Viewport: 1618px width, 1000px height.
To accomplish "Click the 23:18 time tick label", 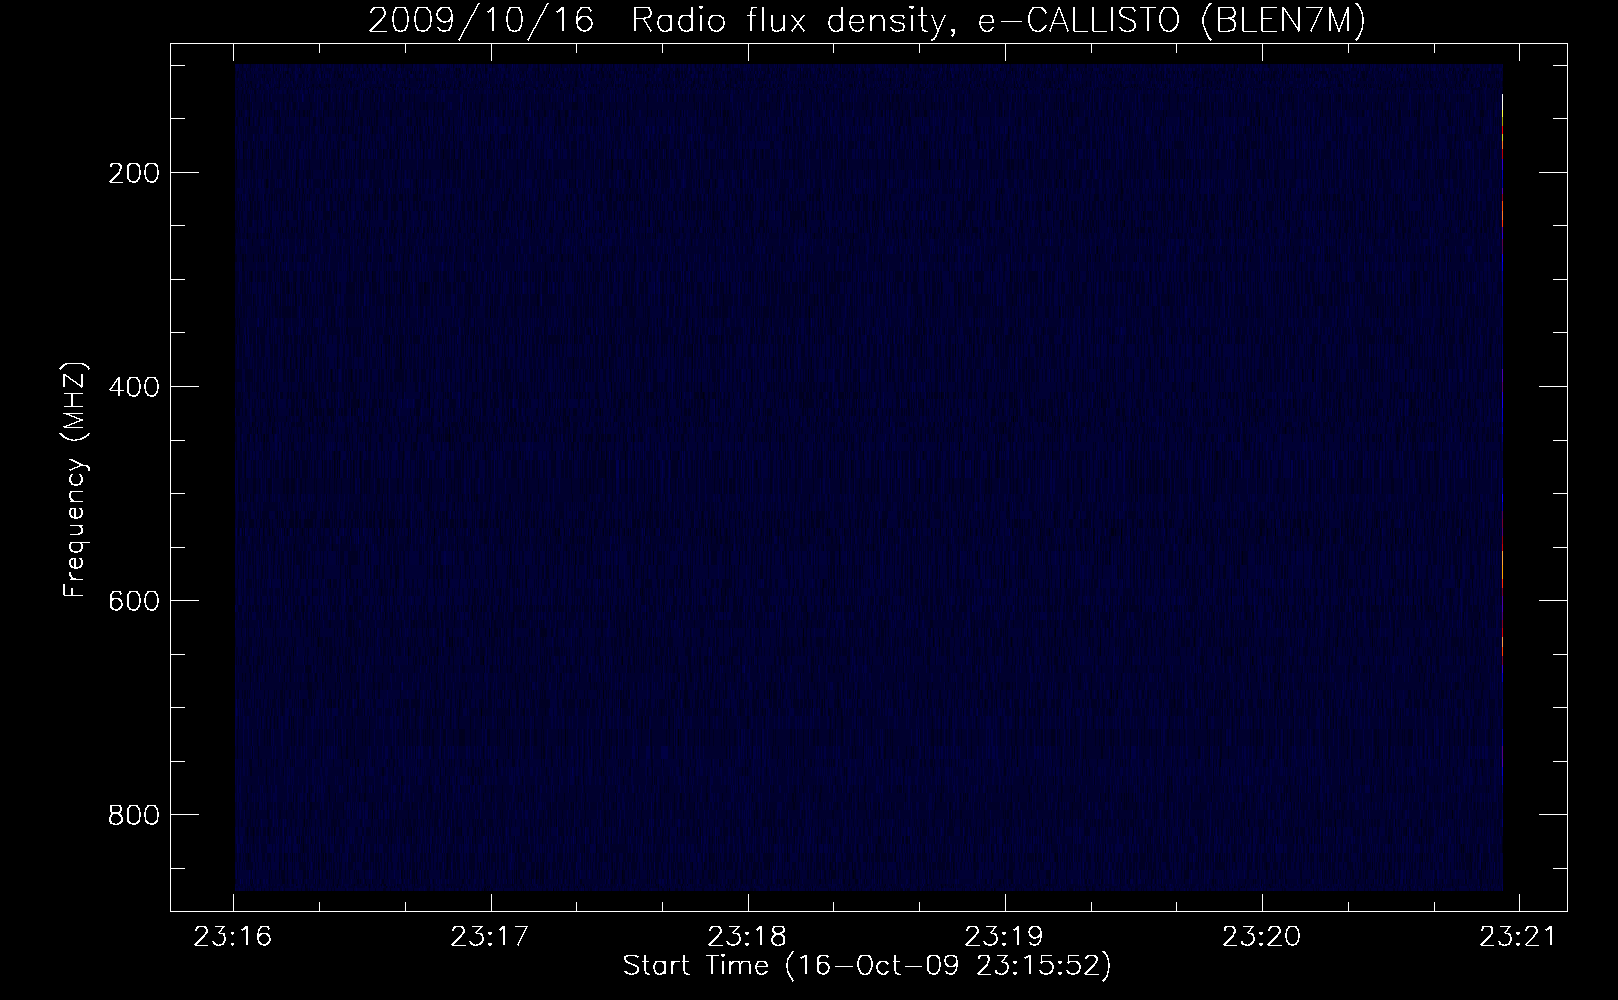I will [748, 937].
